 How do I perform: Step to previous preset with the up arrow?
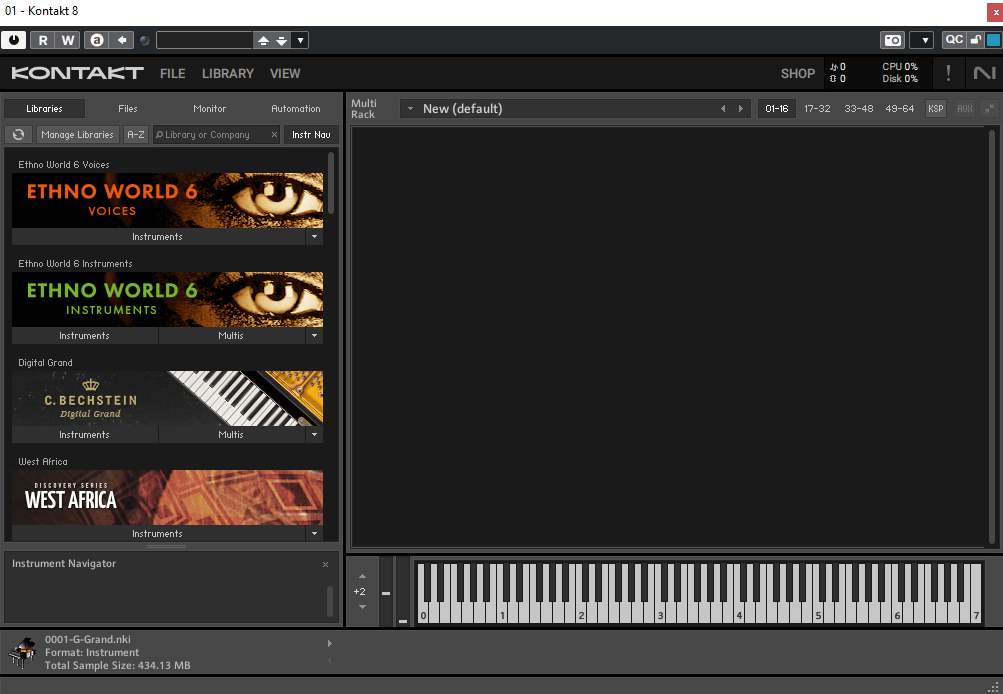263,40
